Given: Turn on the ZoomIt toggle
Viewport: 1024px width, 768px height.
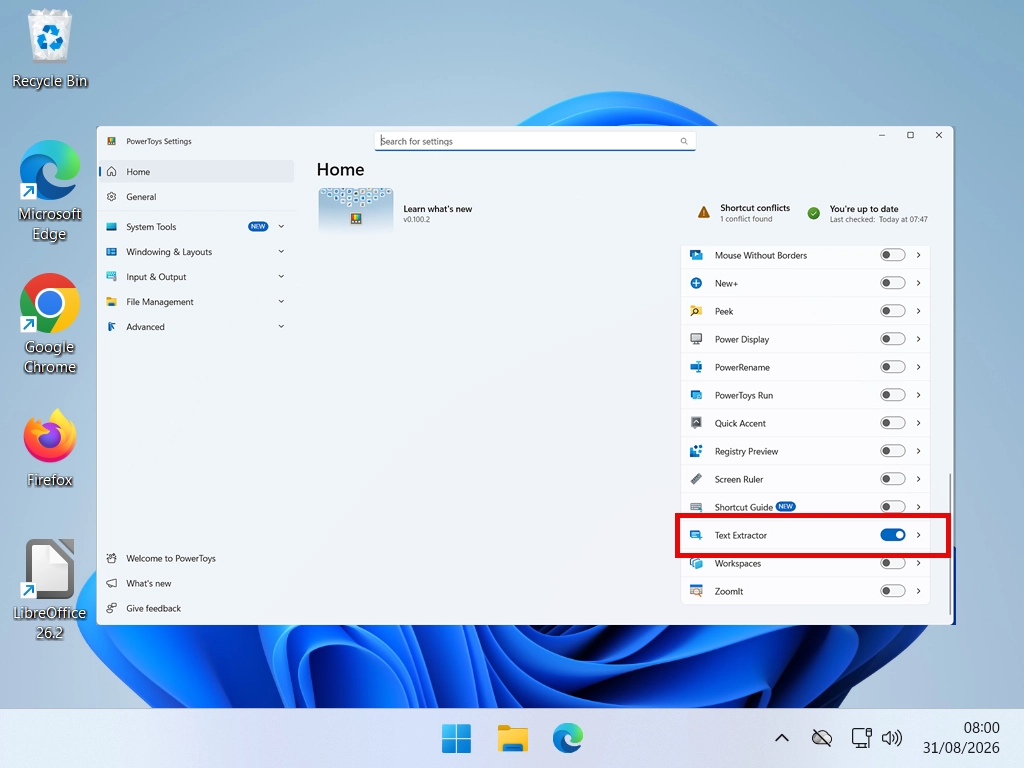Looking at the screenshot, I should click(x=893, y=591).
